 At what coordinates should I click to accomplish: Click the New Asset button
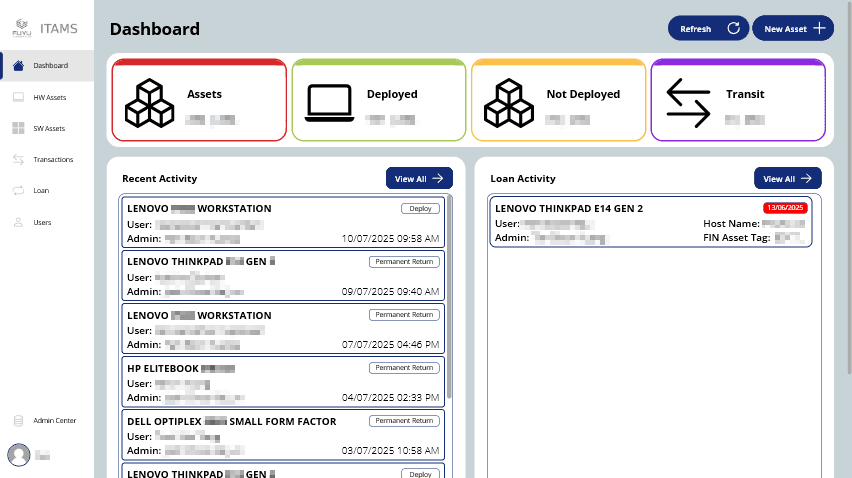(x=793, y=28)
